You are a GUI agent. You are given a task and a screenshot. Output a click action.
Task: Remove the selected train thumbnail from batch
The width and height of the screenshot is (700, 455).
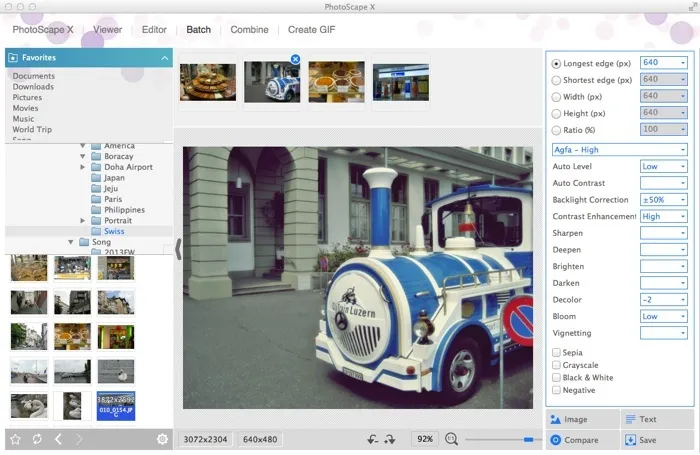(295, 60)
